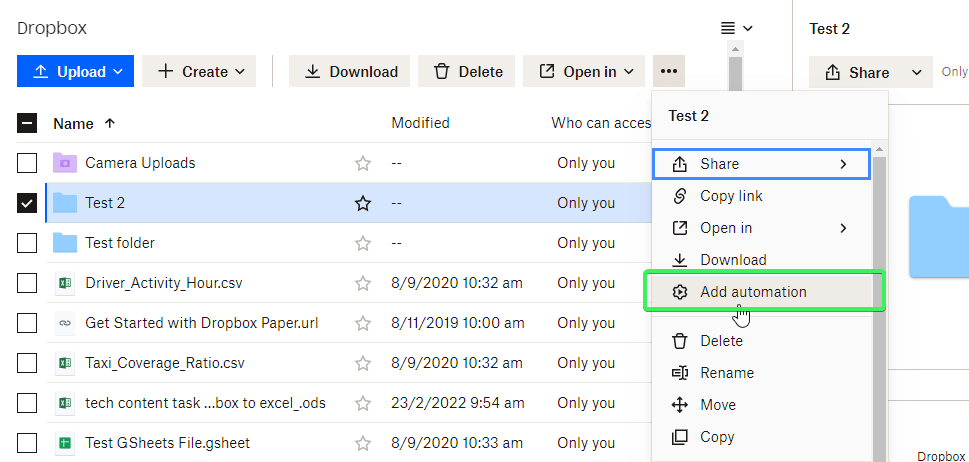Click the Driver_Activity_Hour.csv file icon
This screenshot has height=462, width=969.
[65, 283]
